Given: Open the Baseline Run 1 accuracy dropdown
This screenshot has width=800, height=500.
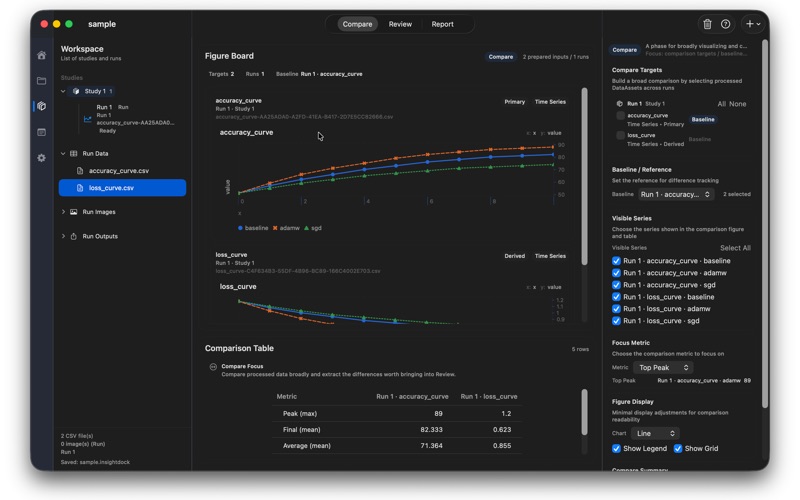Looking at the screenshot, I should (676, 194).
